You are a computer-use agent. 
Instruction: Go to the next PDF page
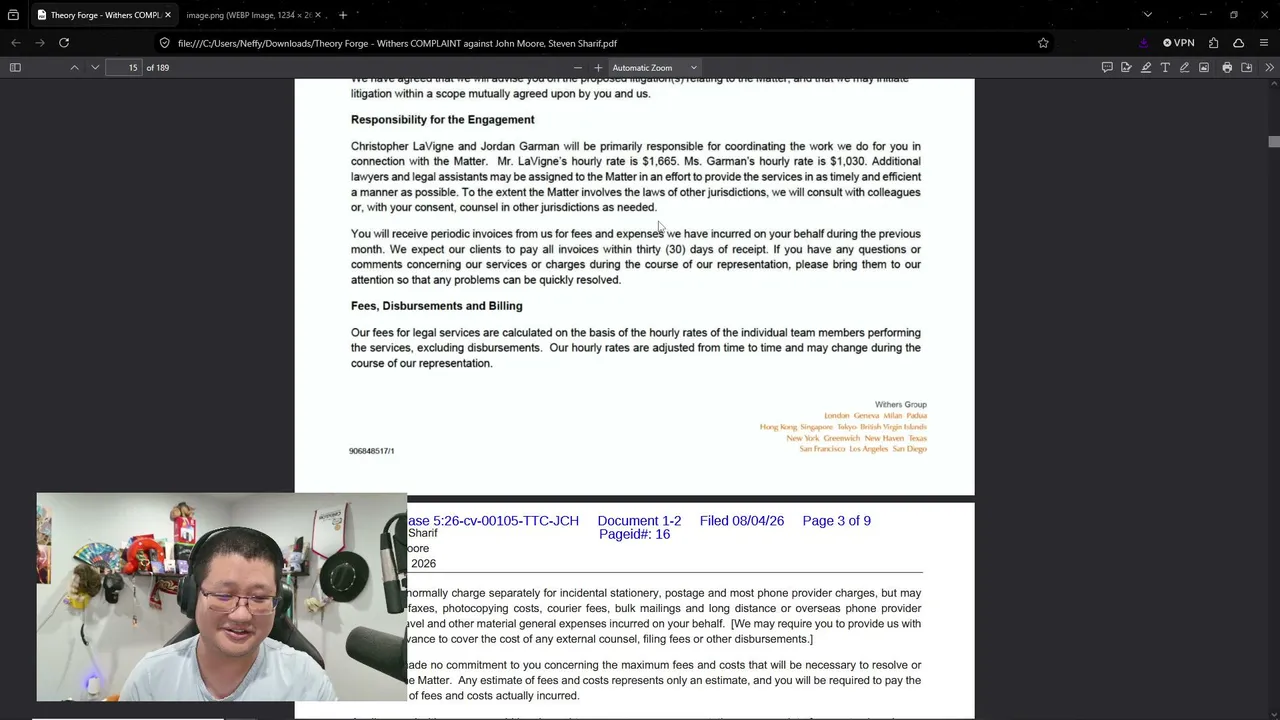click(x=95, y=67)
